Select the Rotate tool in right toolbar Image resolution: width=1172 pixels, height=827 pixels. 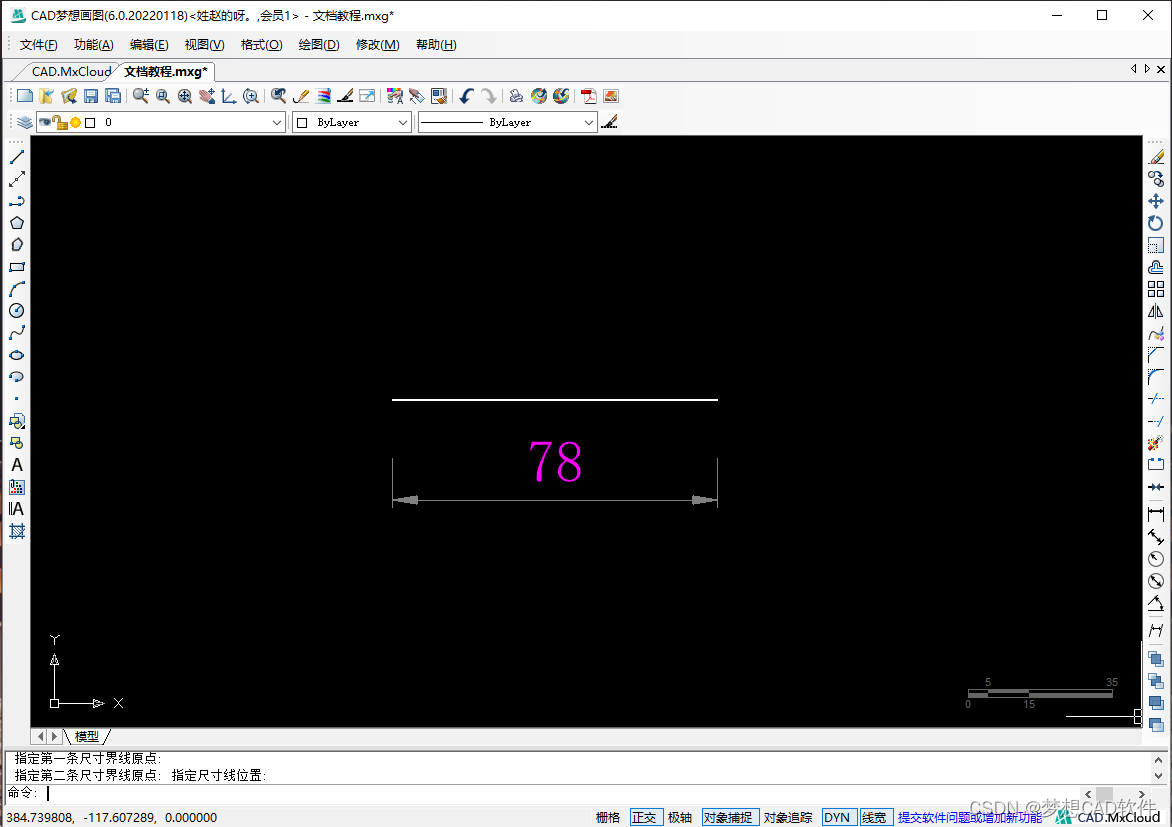pyautogui.click(x=1156, y=223)
